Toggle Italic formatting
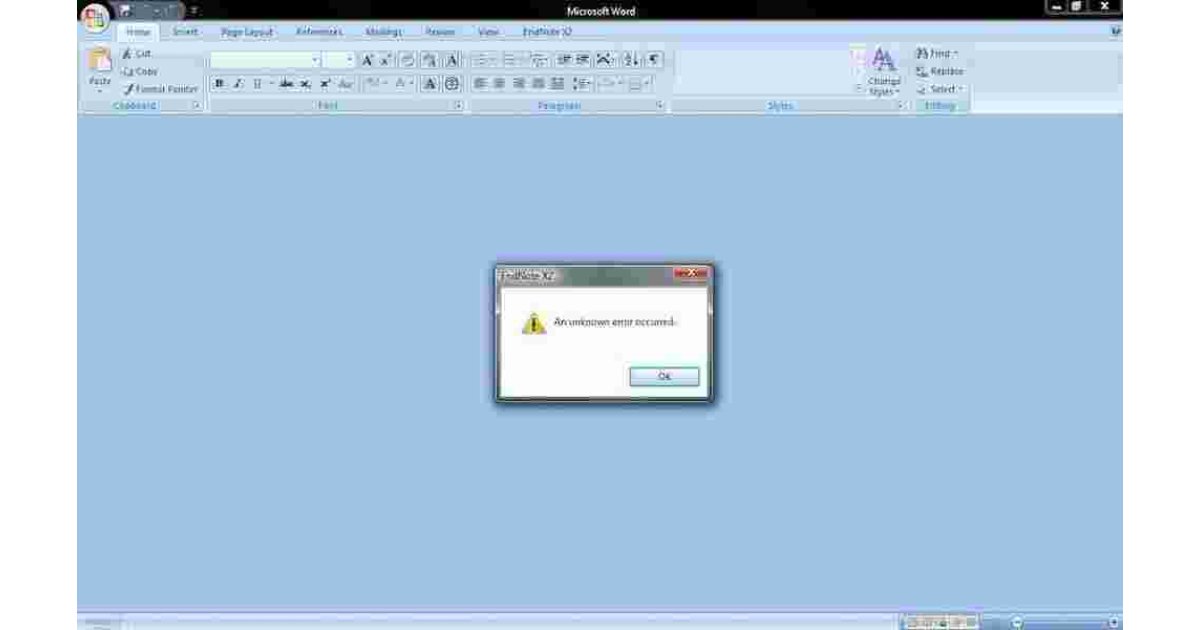This screenshot has height=630, width=1200. click(238, 84)
